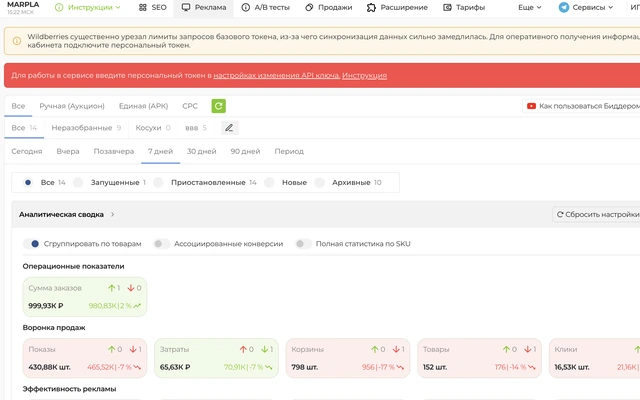640x400 pixels.
Task: Click red down arrow in Сумма заказов card
Action: (131, 288)
